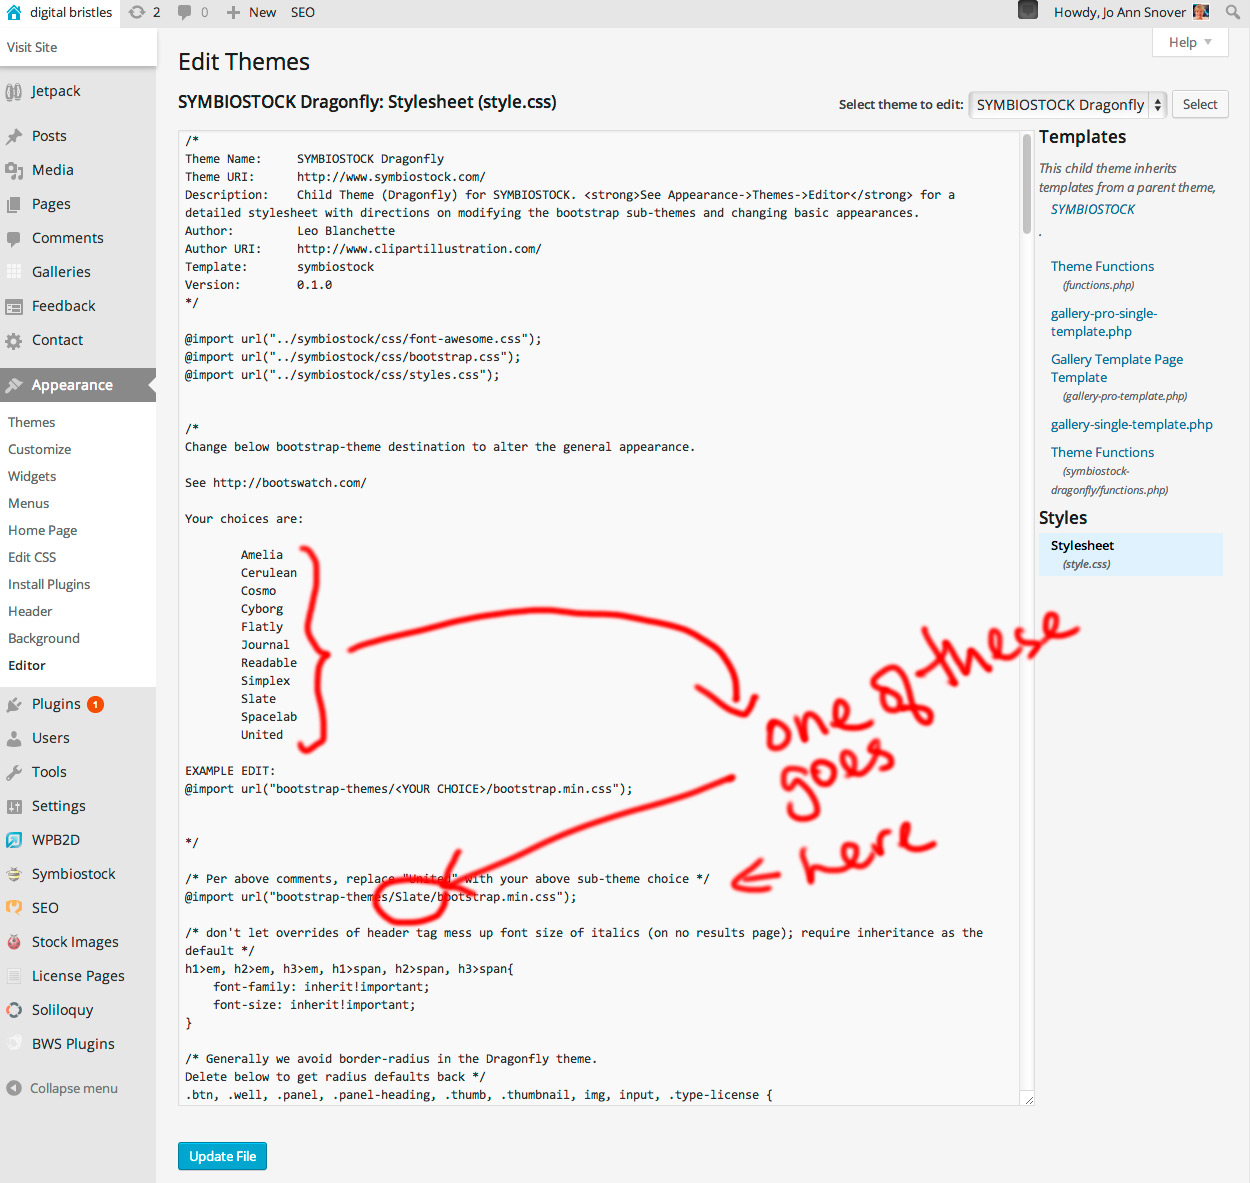This screenshot has width=1250, height=1183.
Task: Click the code editor vertical scrollbar
Action: tap(1027, 183)
